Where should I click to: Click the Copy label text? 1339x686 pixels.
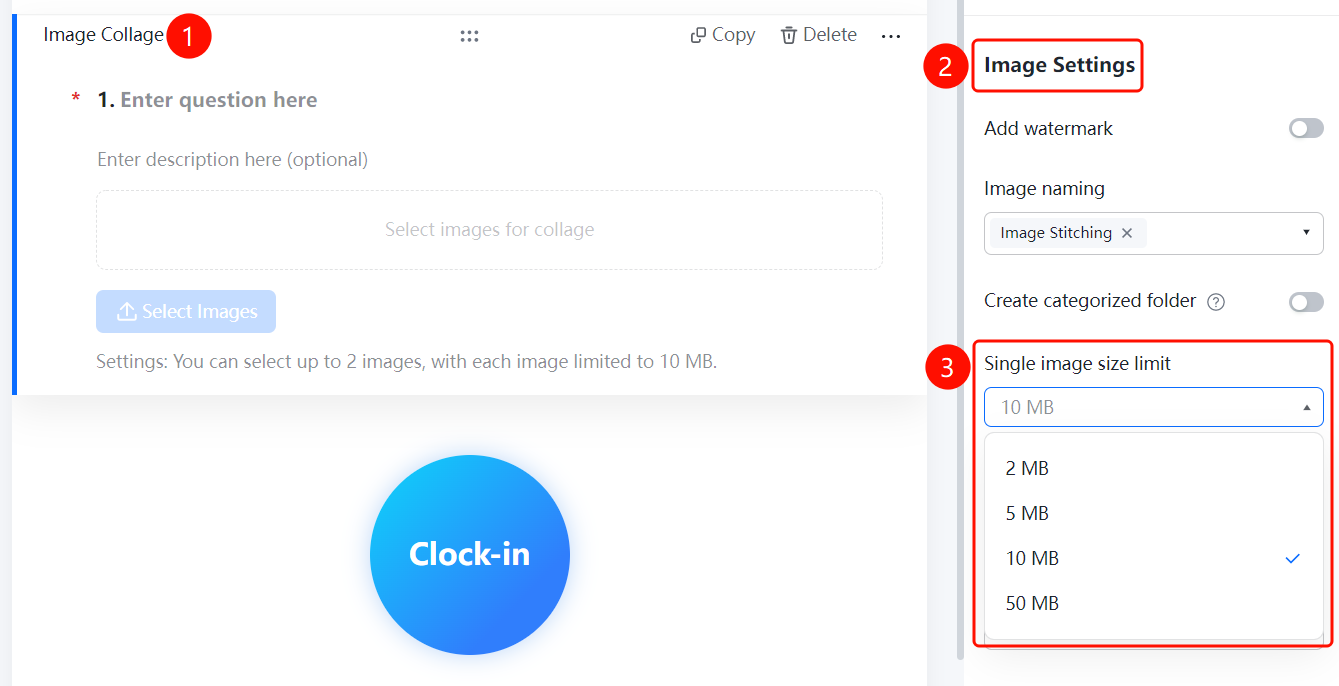733,35
